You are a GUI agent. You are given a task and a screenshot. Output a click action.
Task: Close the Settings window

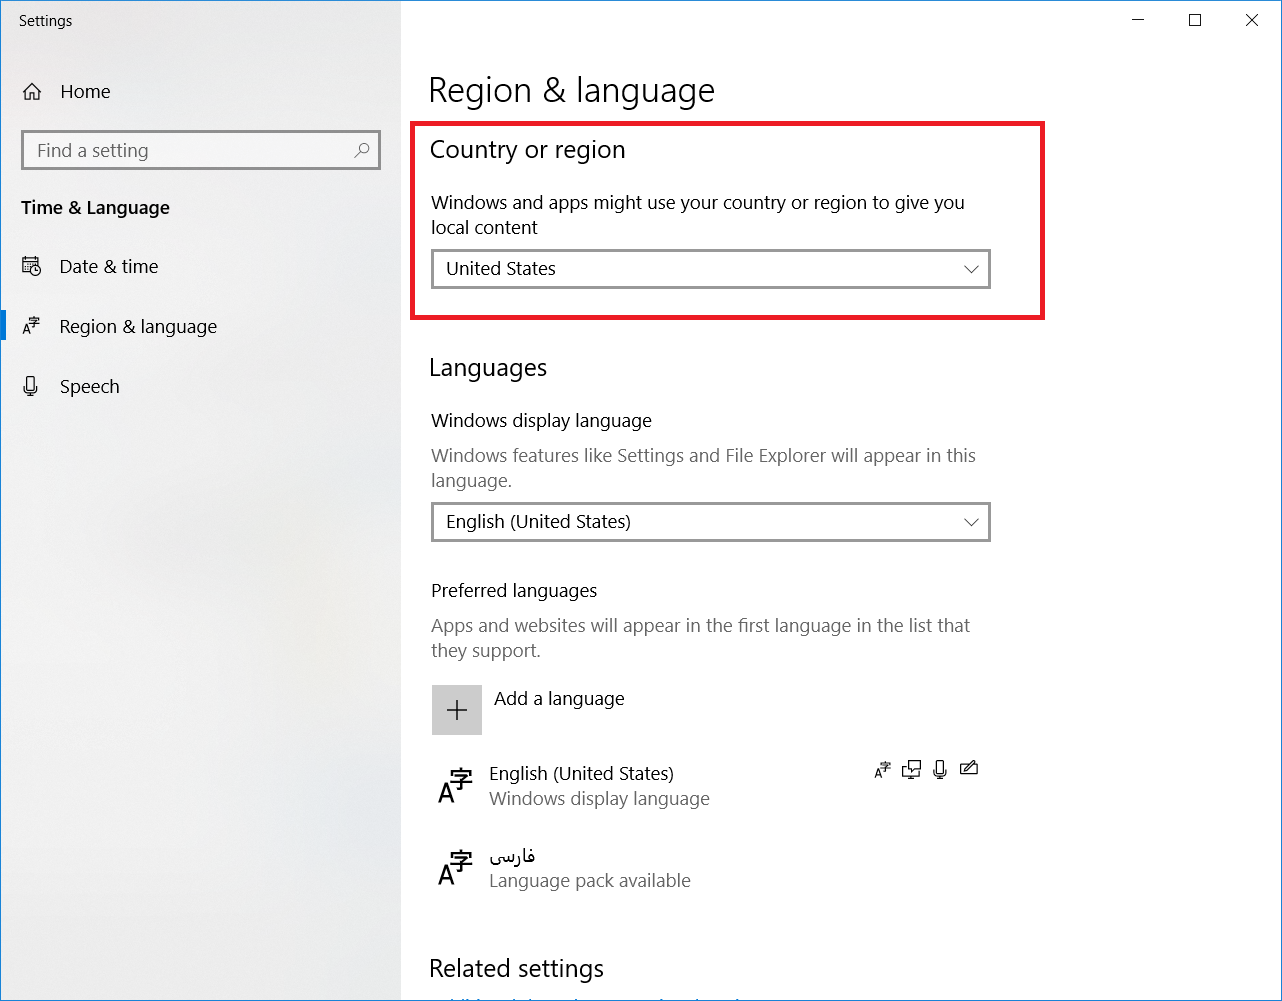point(1252,20)
